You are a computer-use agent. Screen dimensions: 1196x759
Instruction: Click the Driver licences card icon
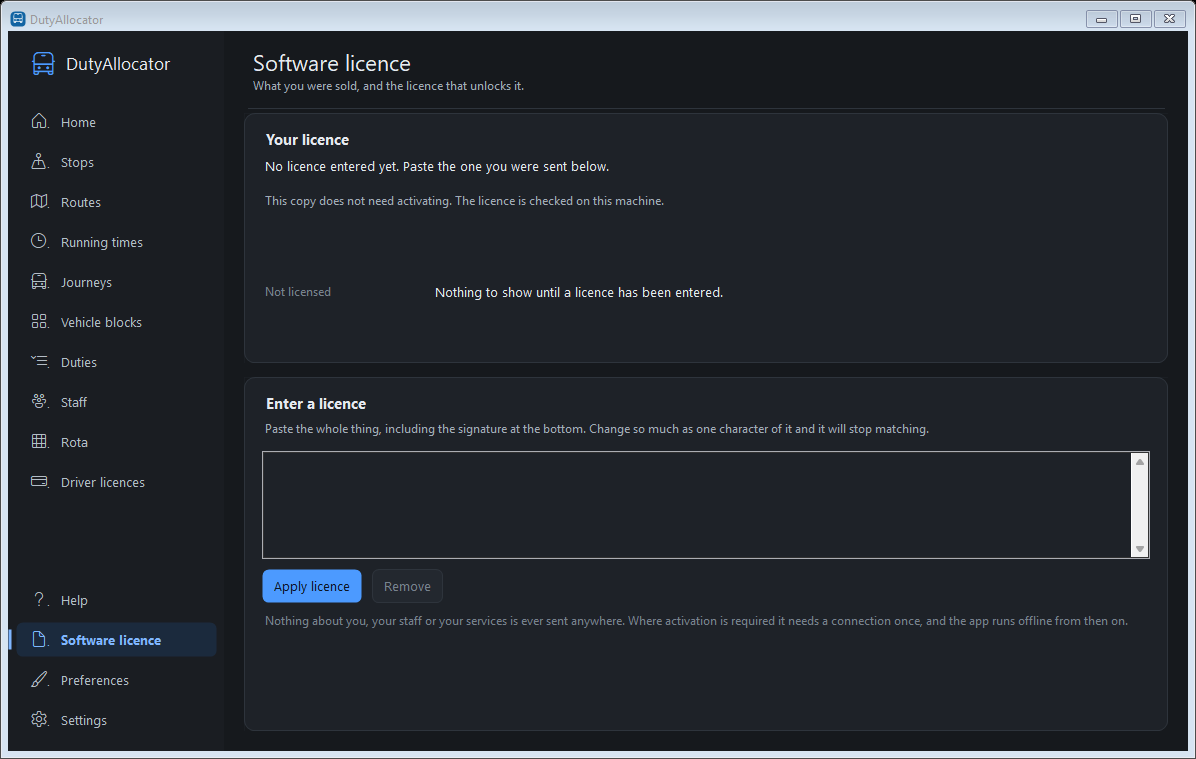pyautogui.click(x=40, y=481)
